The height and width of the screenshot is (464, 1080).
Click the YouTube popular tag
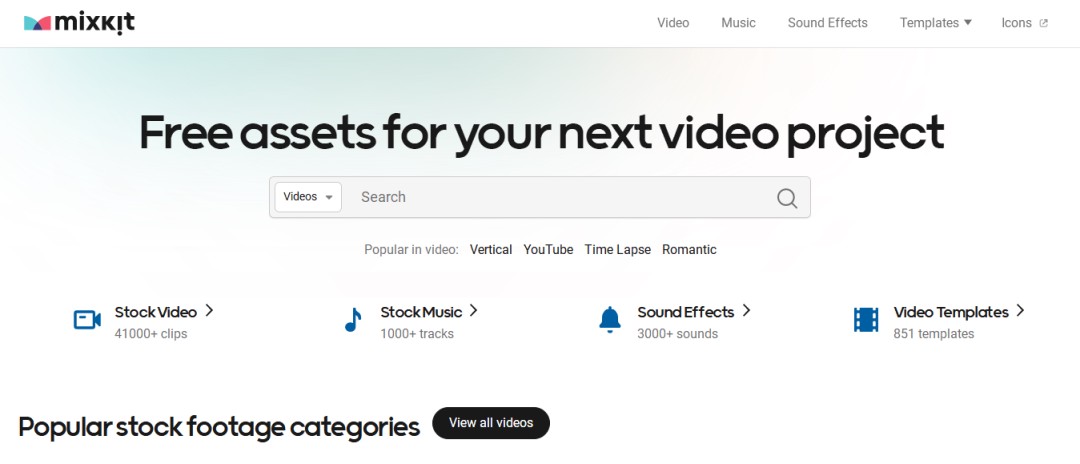[548, 250]
